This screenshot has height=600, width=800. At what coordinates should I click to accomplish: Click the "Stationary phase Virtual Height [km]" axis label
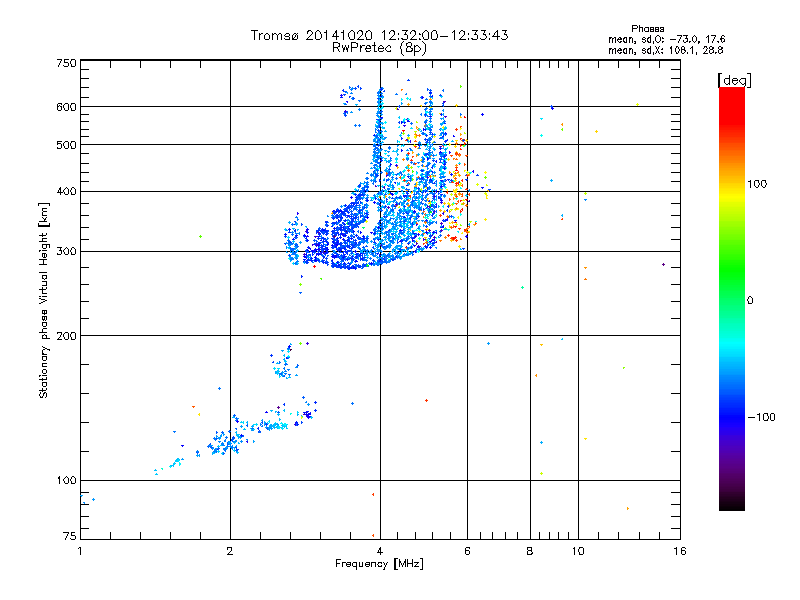pyautogui.click(x=44, y=300)
